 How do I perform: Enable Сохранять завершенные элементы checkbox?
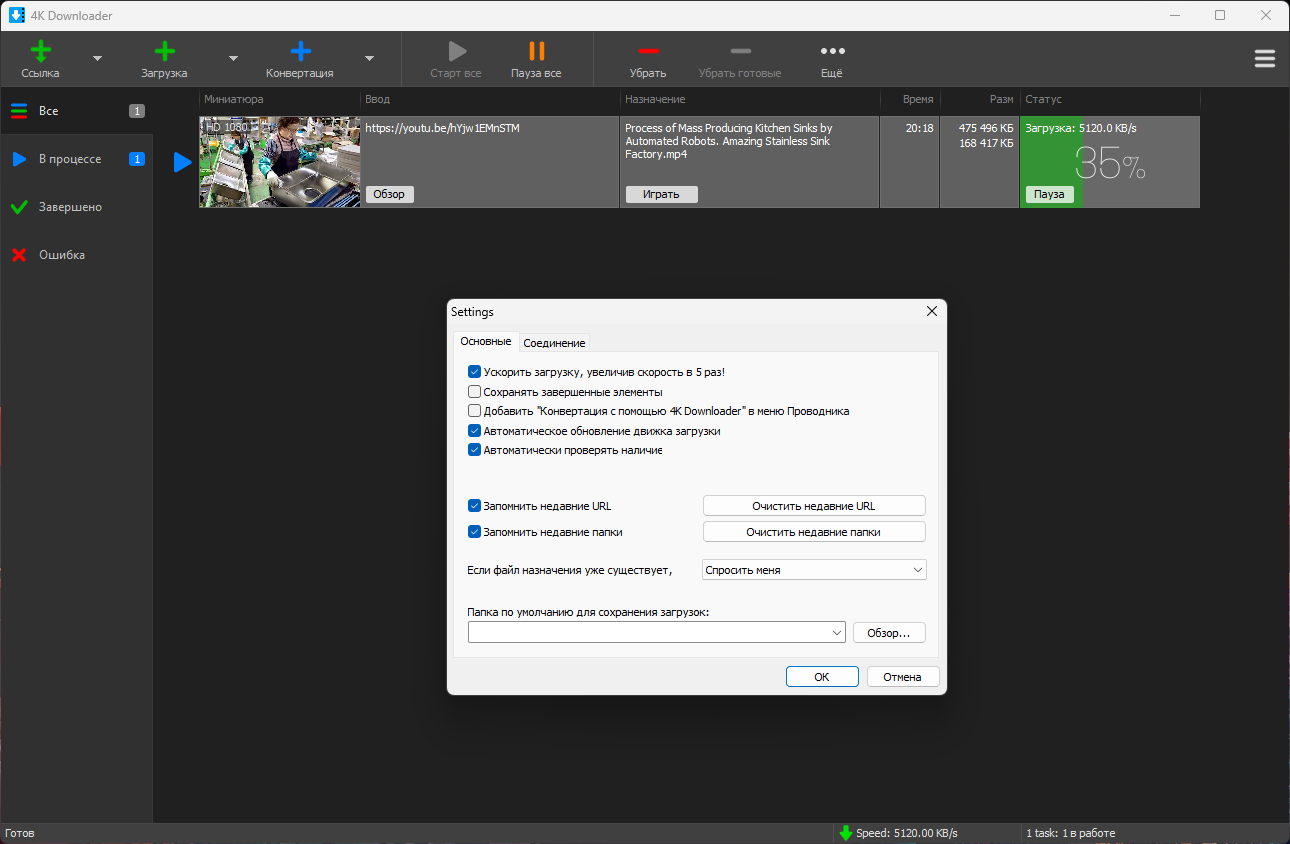tap(475, 392)
